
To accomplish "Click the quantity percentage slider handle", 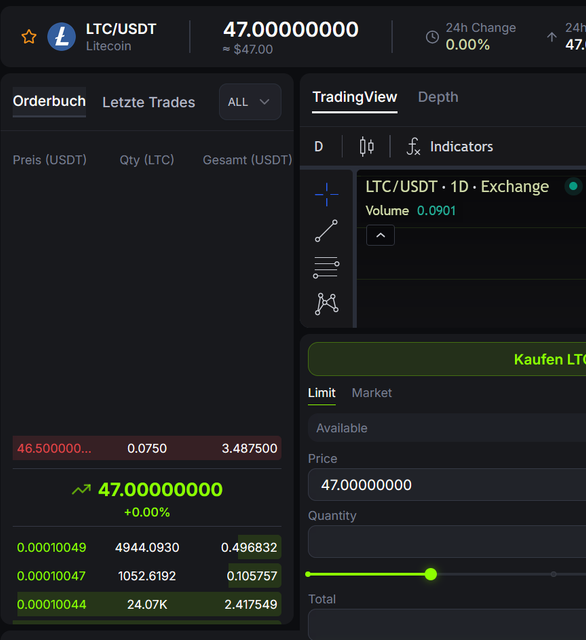I will pos(431,574).
